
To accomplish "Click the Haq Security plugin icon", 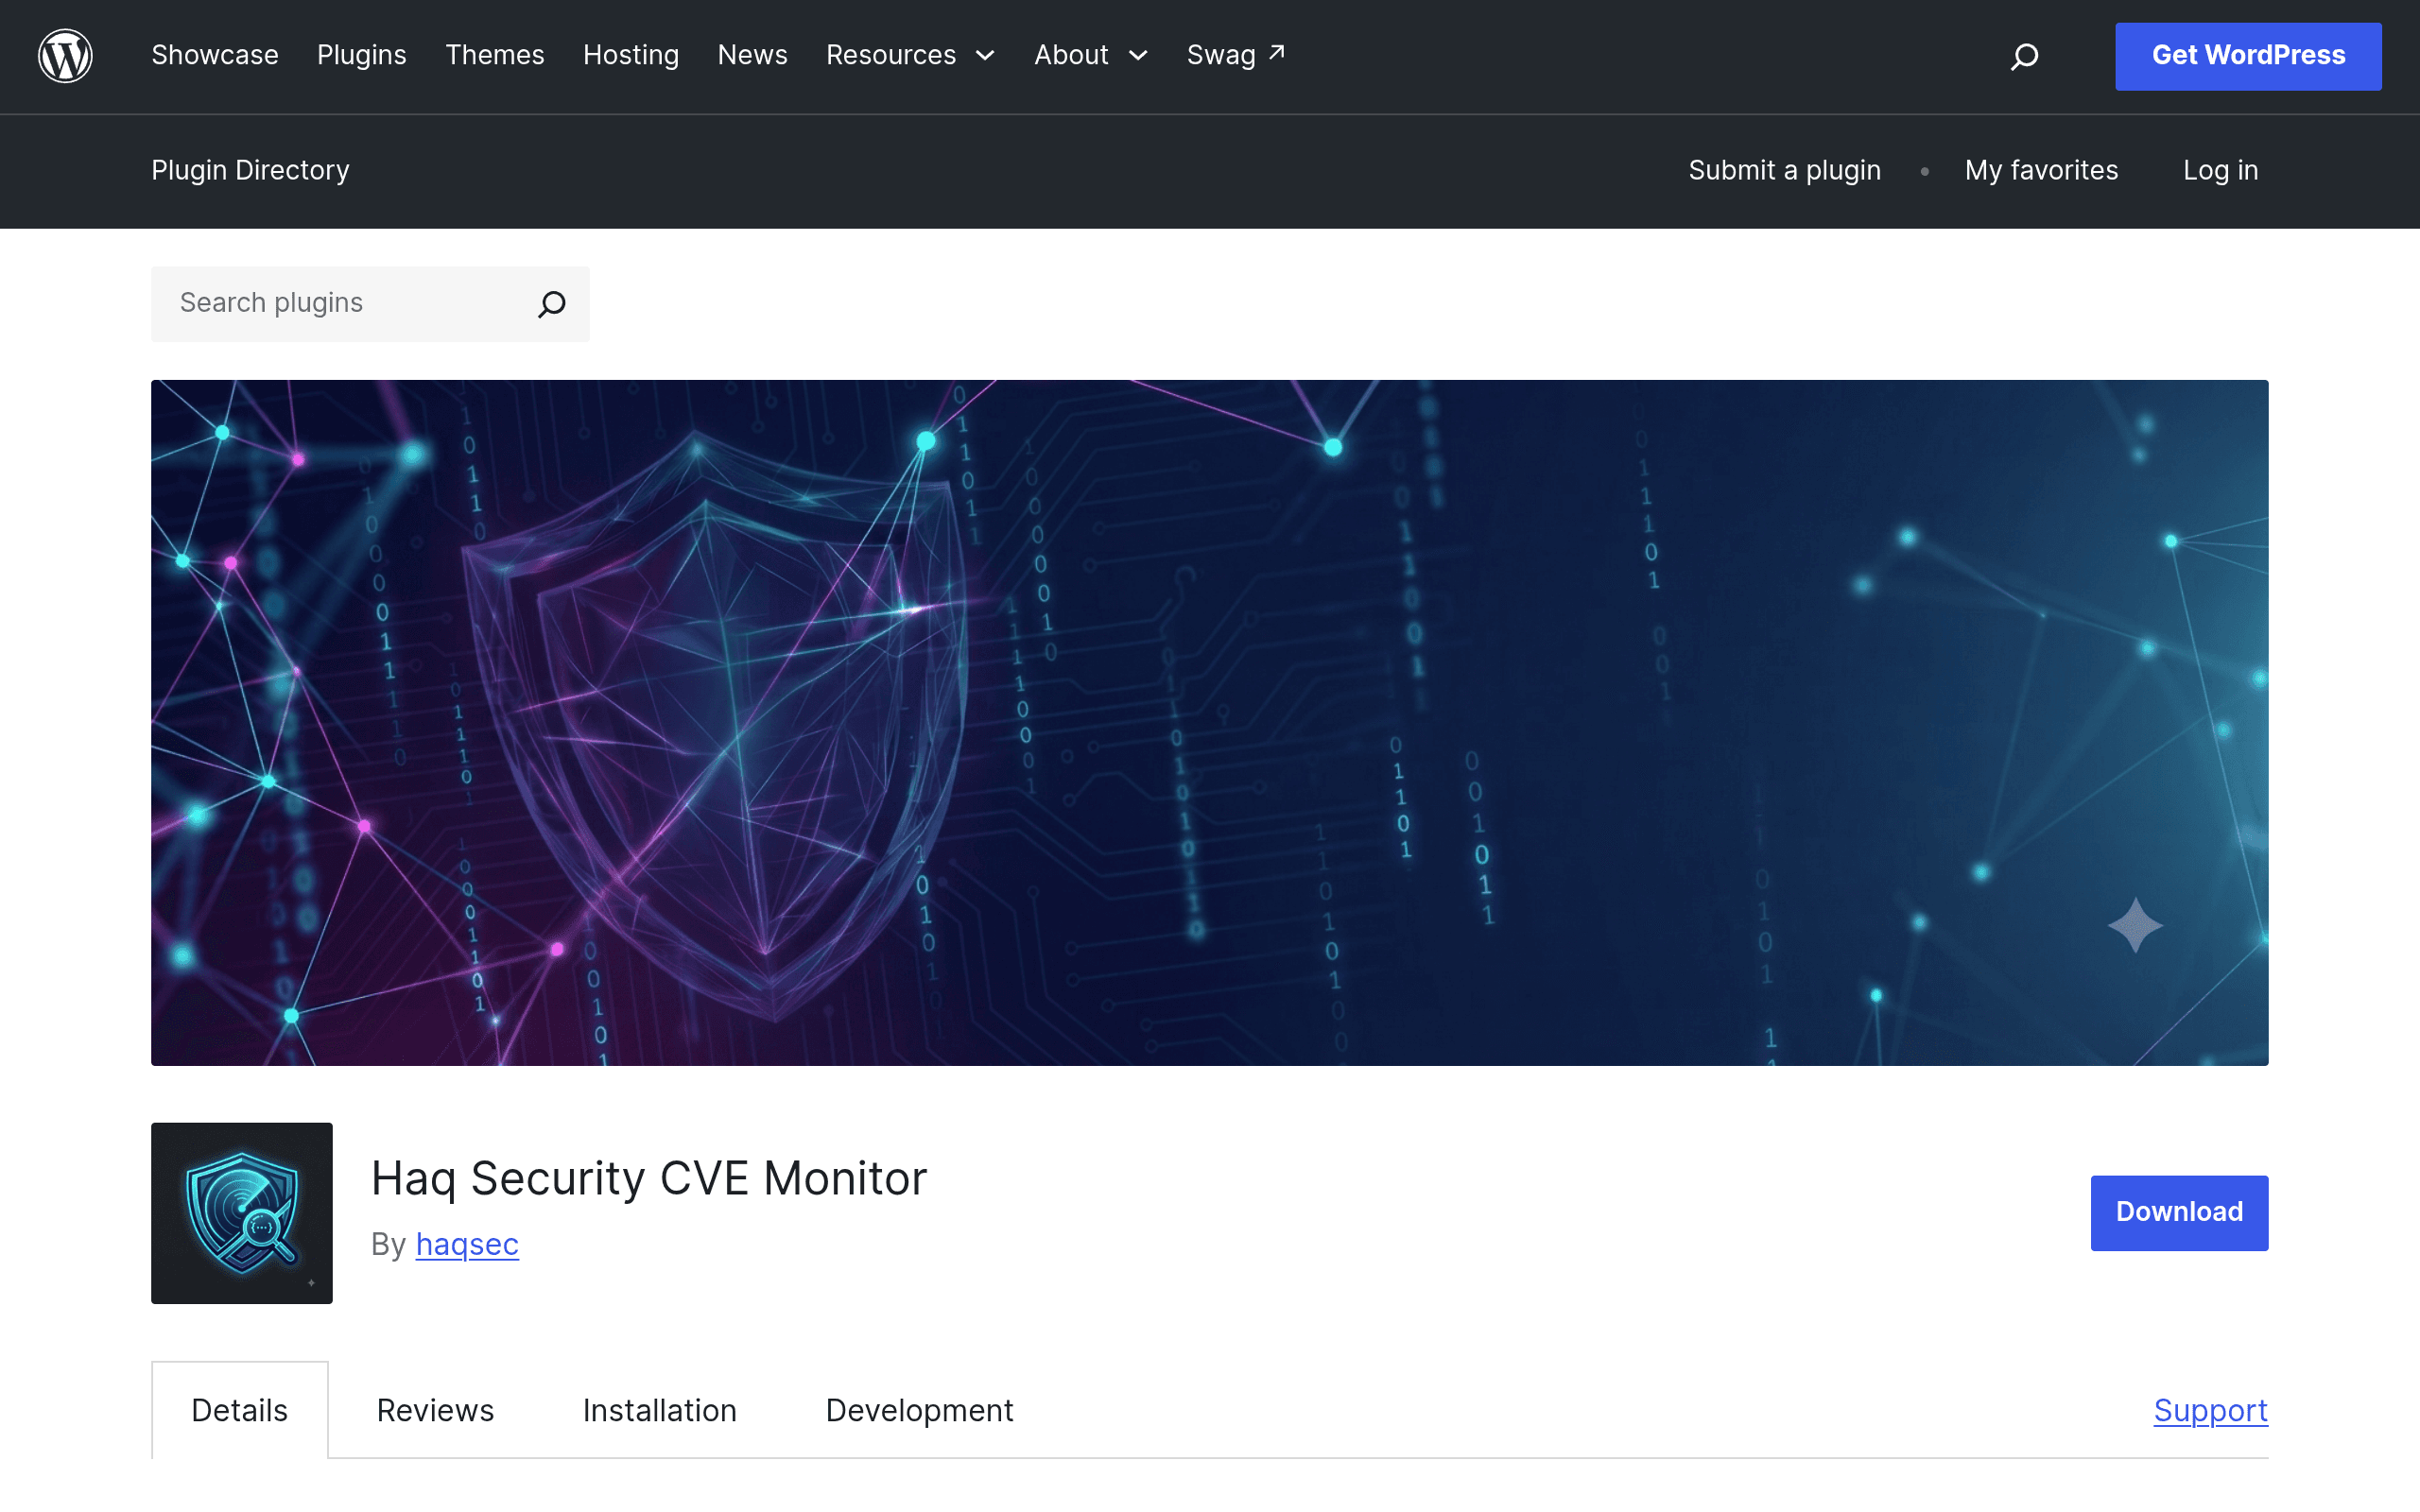I will pos(242,1212).
